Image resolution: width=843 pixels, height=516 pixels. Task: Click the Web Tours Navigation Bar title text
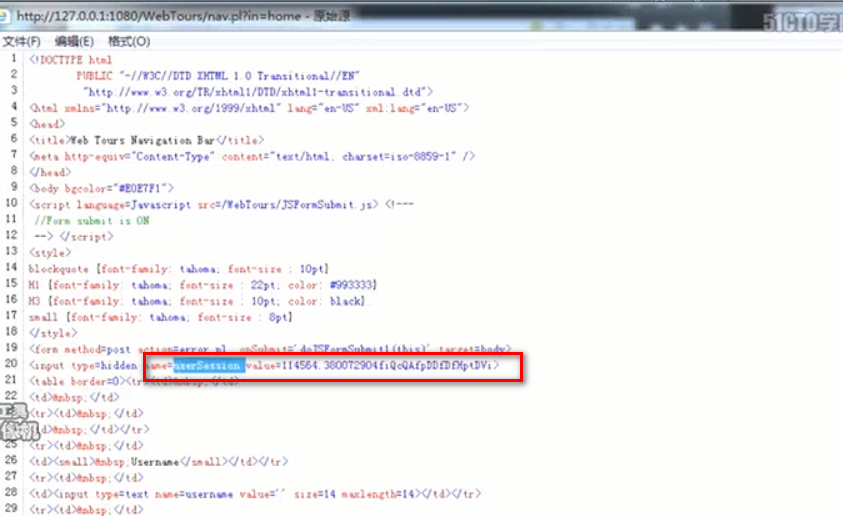pyautogui.click(x=143, y=140)
